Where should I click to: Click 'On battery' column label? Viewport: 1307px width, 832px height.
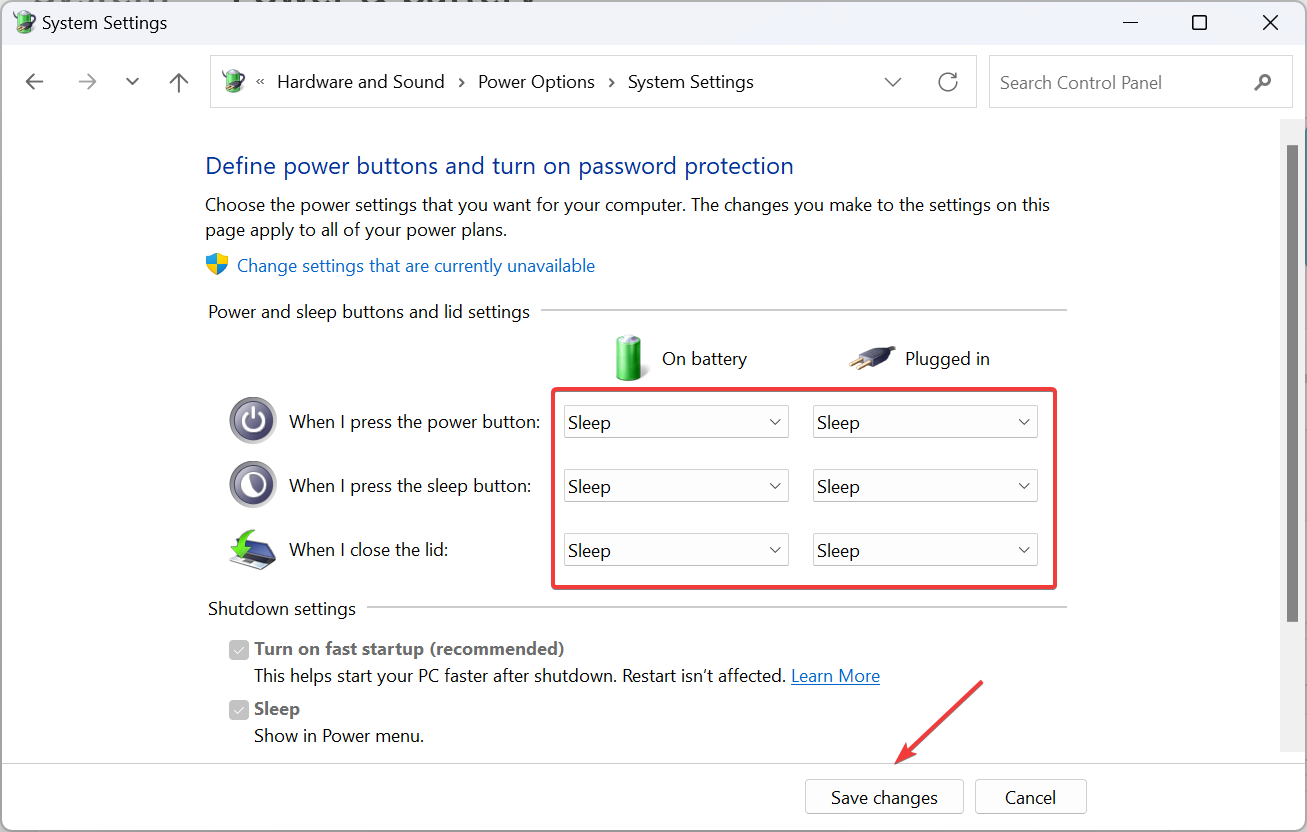[x=704, y=359]
